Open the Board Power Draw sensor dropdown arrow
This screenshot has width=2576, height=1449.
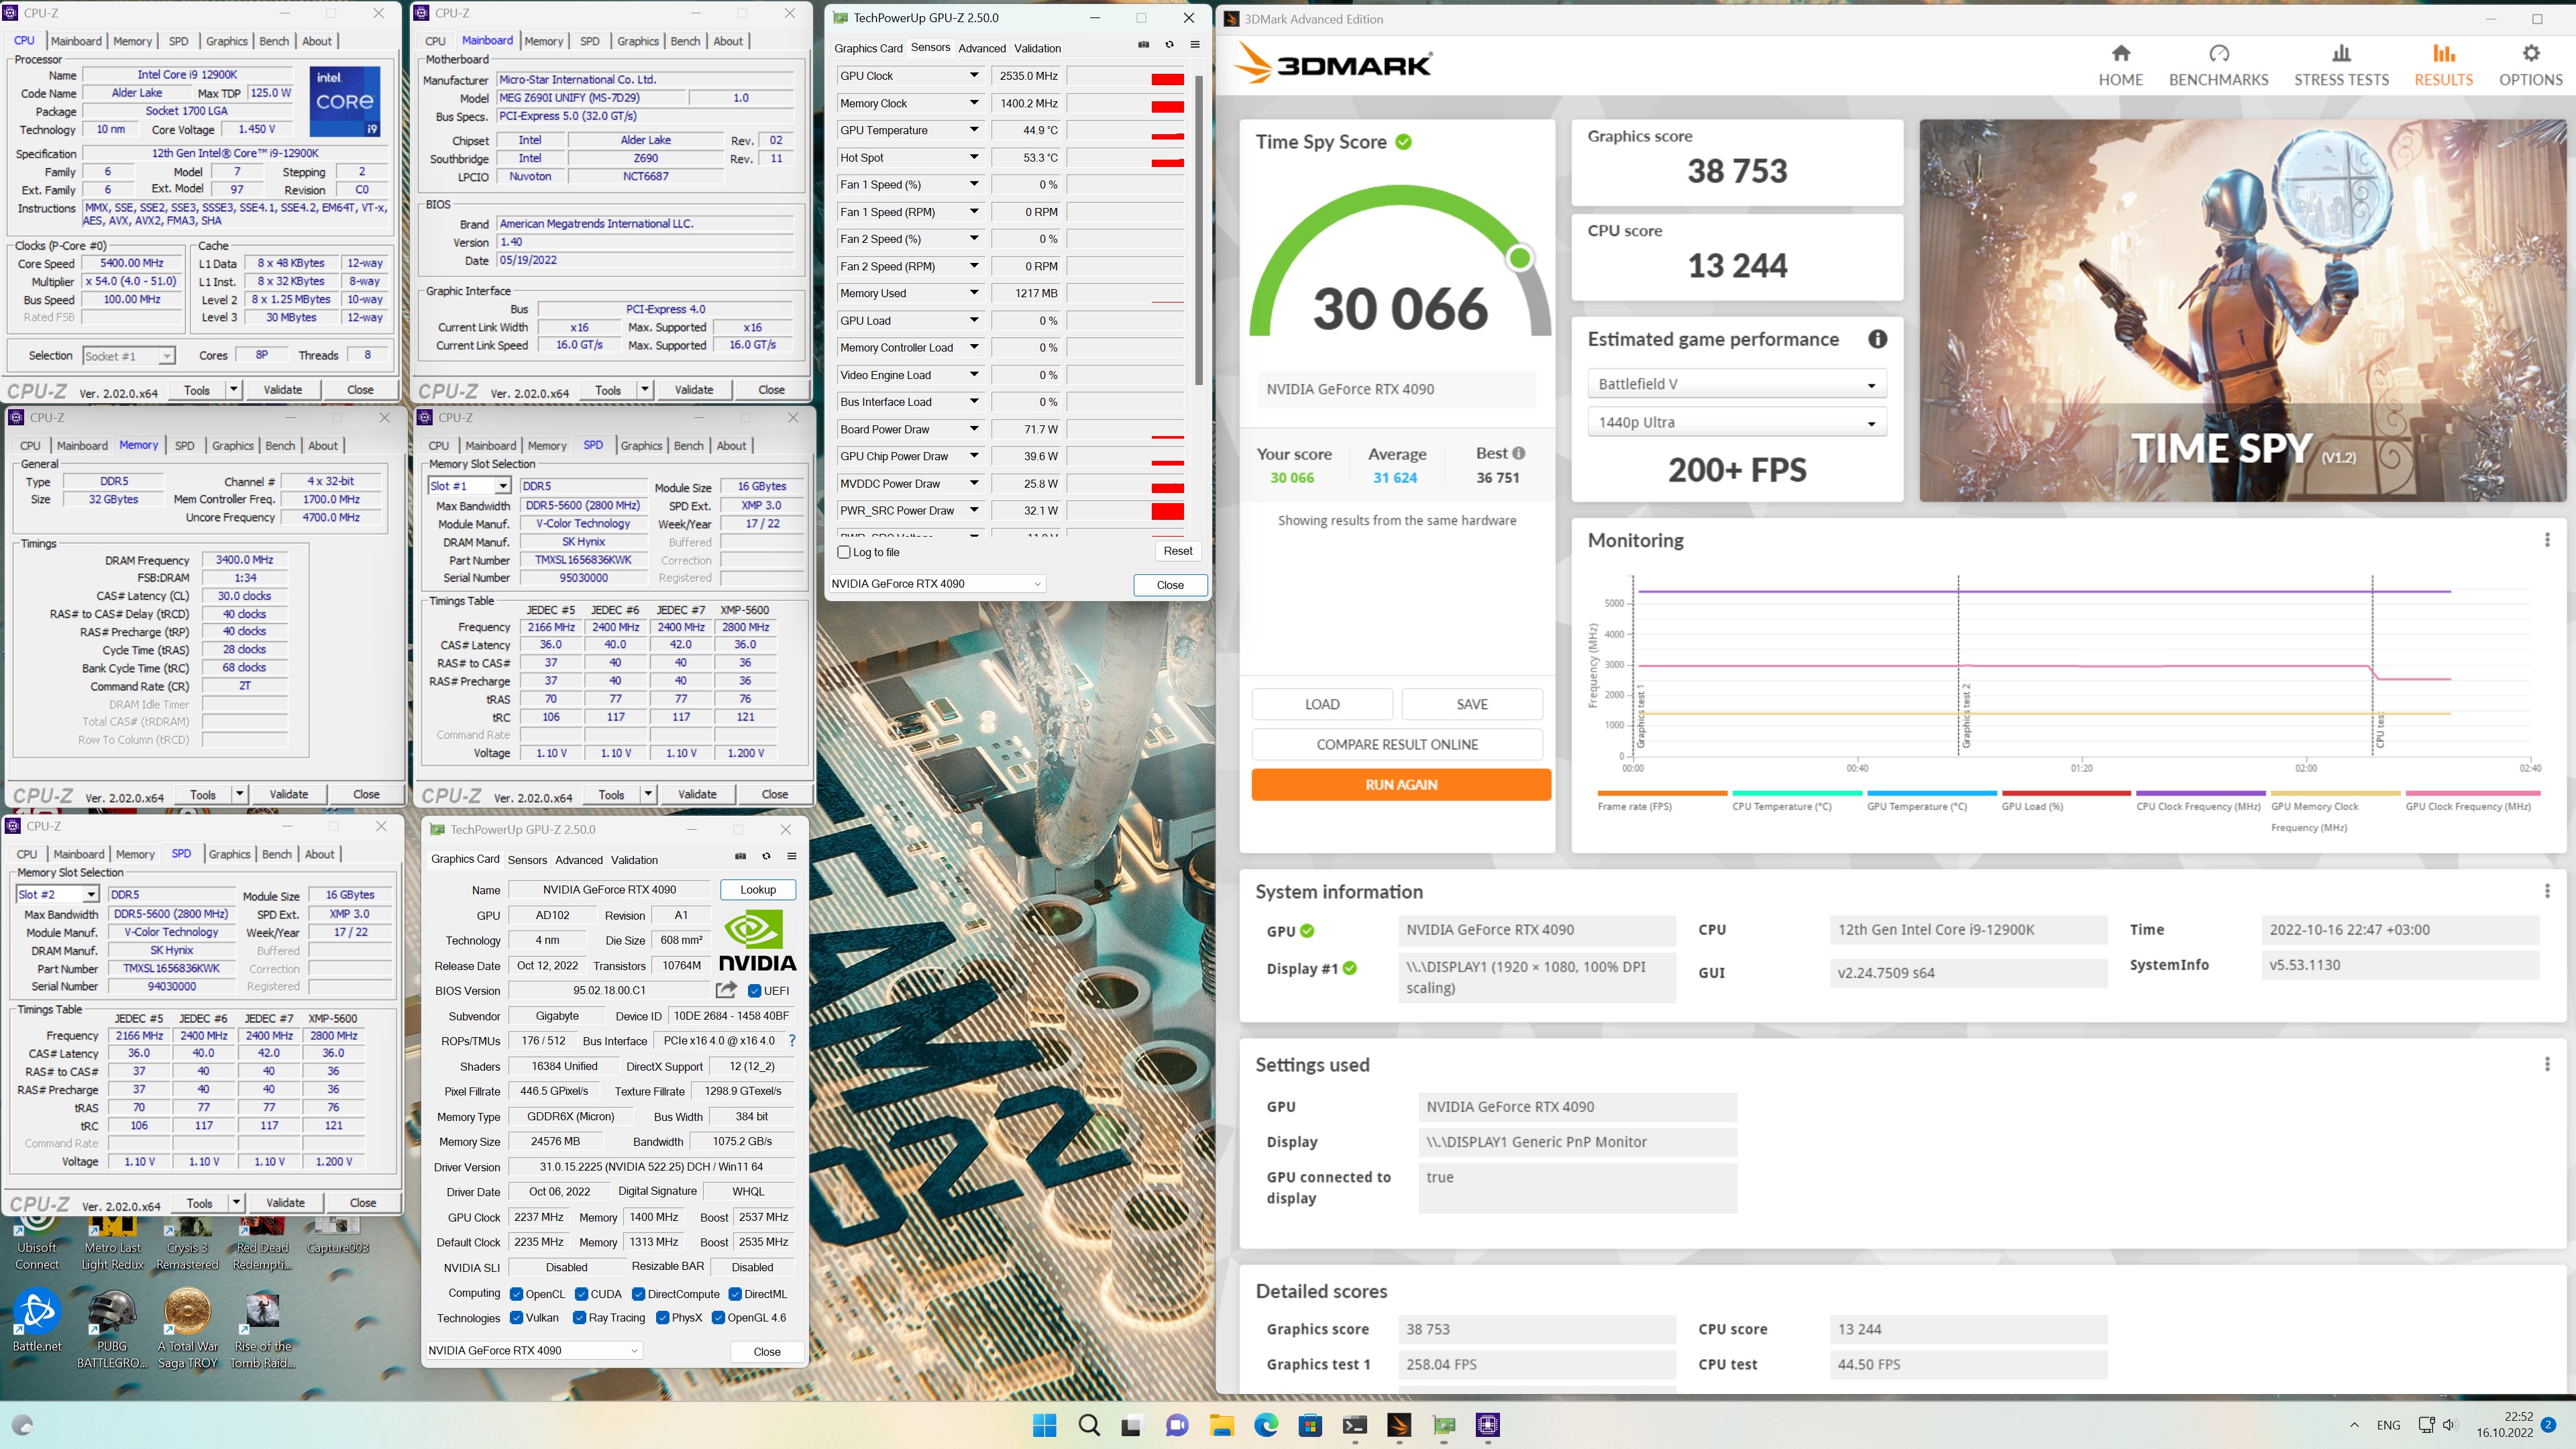coord(974,429)
